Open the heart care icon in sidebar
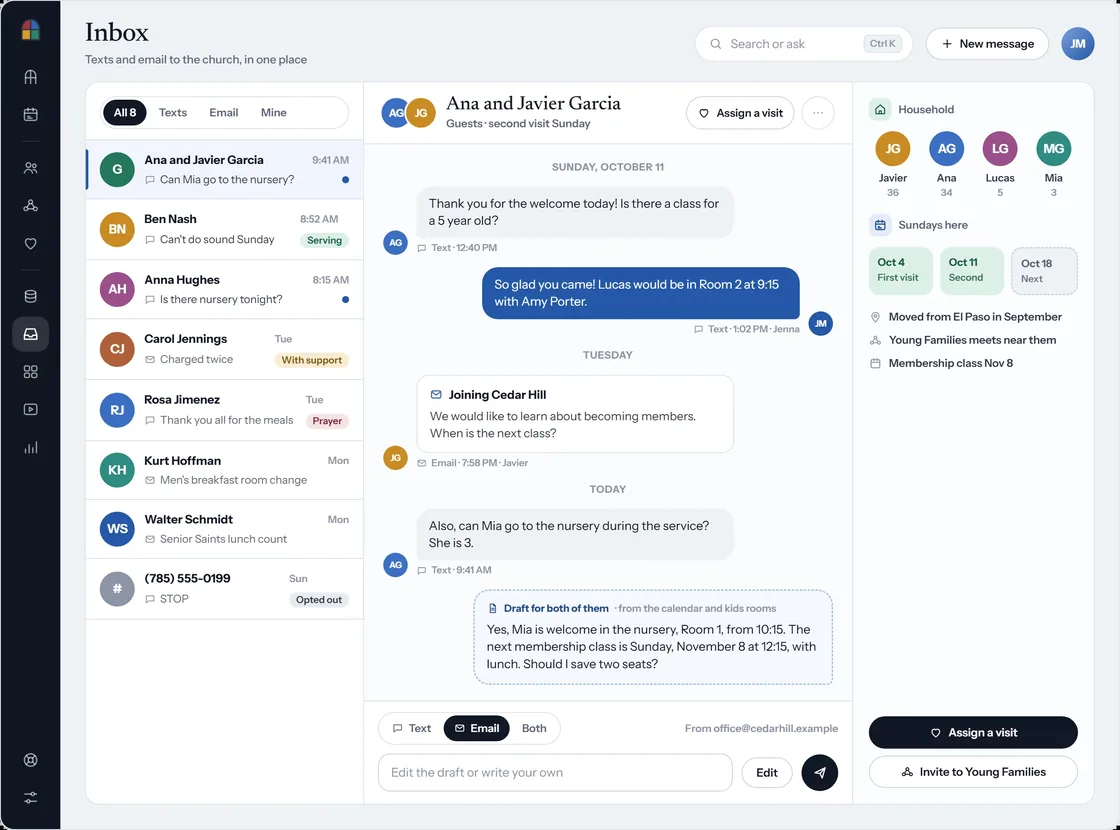Image resolution: width=1120 pixels, height=830 pixels. point(30,244)
